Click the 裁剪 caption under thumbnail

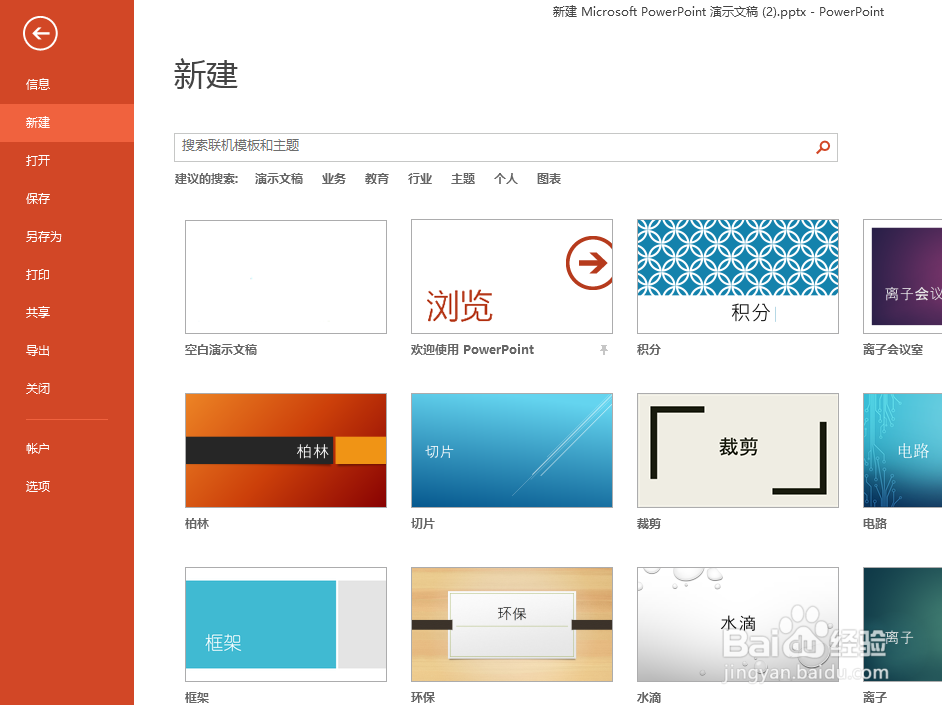649,524
